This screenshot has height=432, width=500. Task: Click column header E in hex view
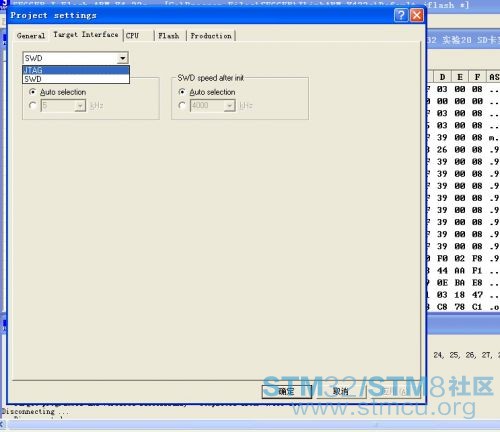460,77
